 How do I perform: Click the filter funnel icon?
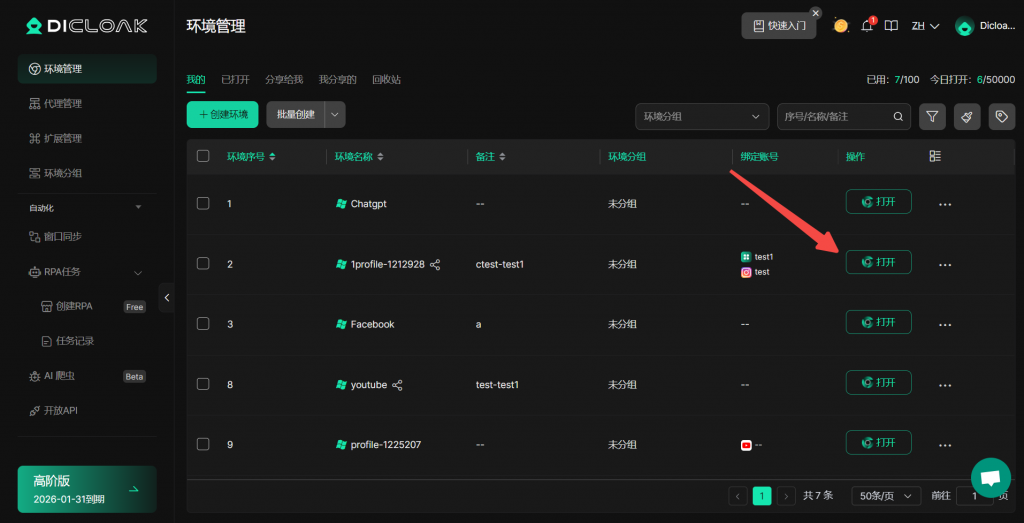click(932, 117)
